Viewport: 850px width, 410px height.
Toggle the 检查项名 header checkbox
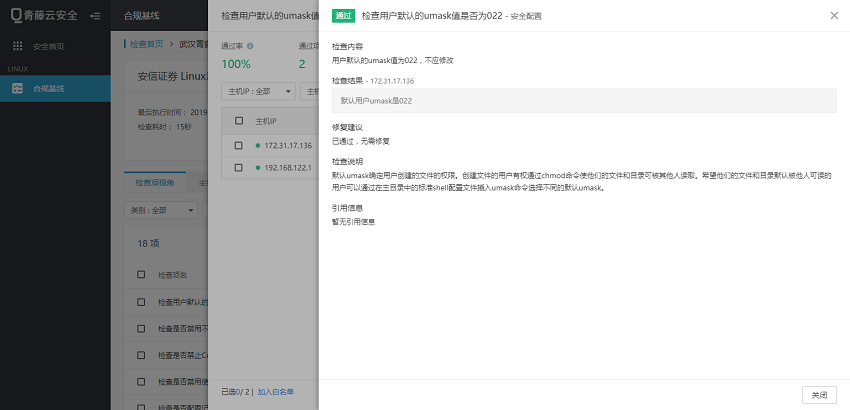tap(141, 274)
